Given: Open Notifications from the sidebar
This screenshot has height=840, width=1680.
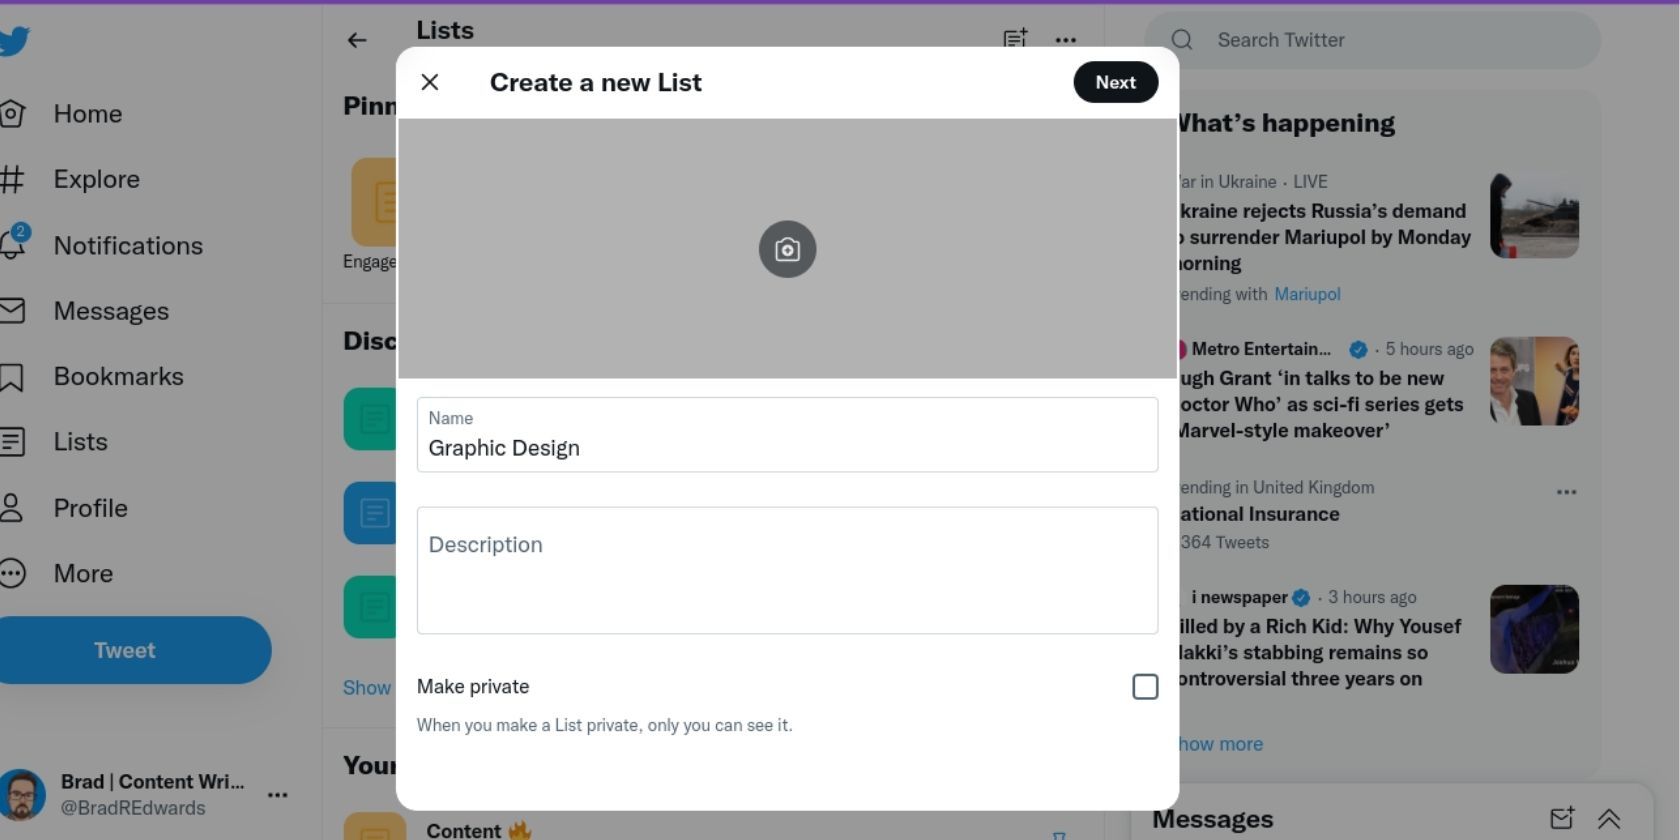Looking at the screenshot, I should tap(127, 246).
